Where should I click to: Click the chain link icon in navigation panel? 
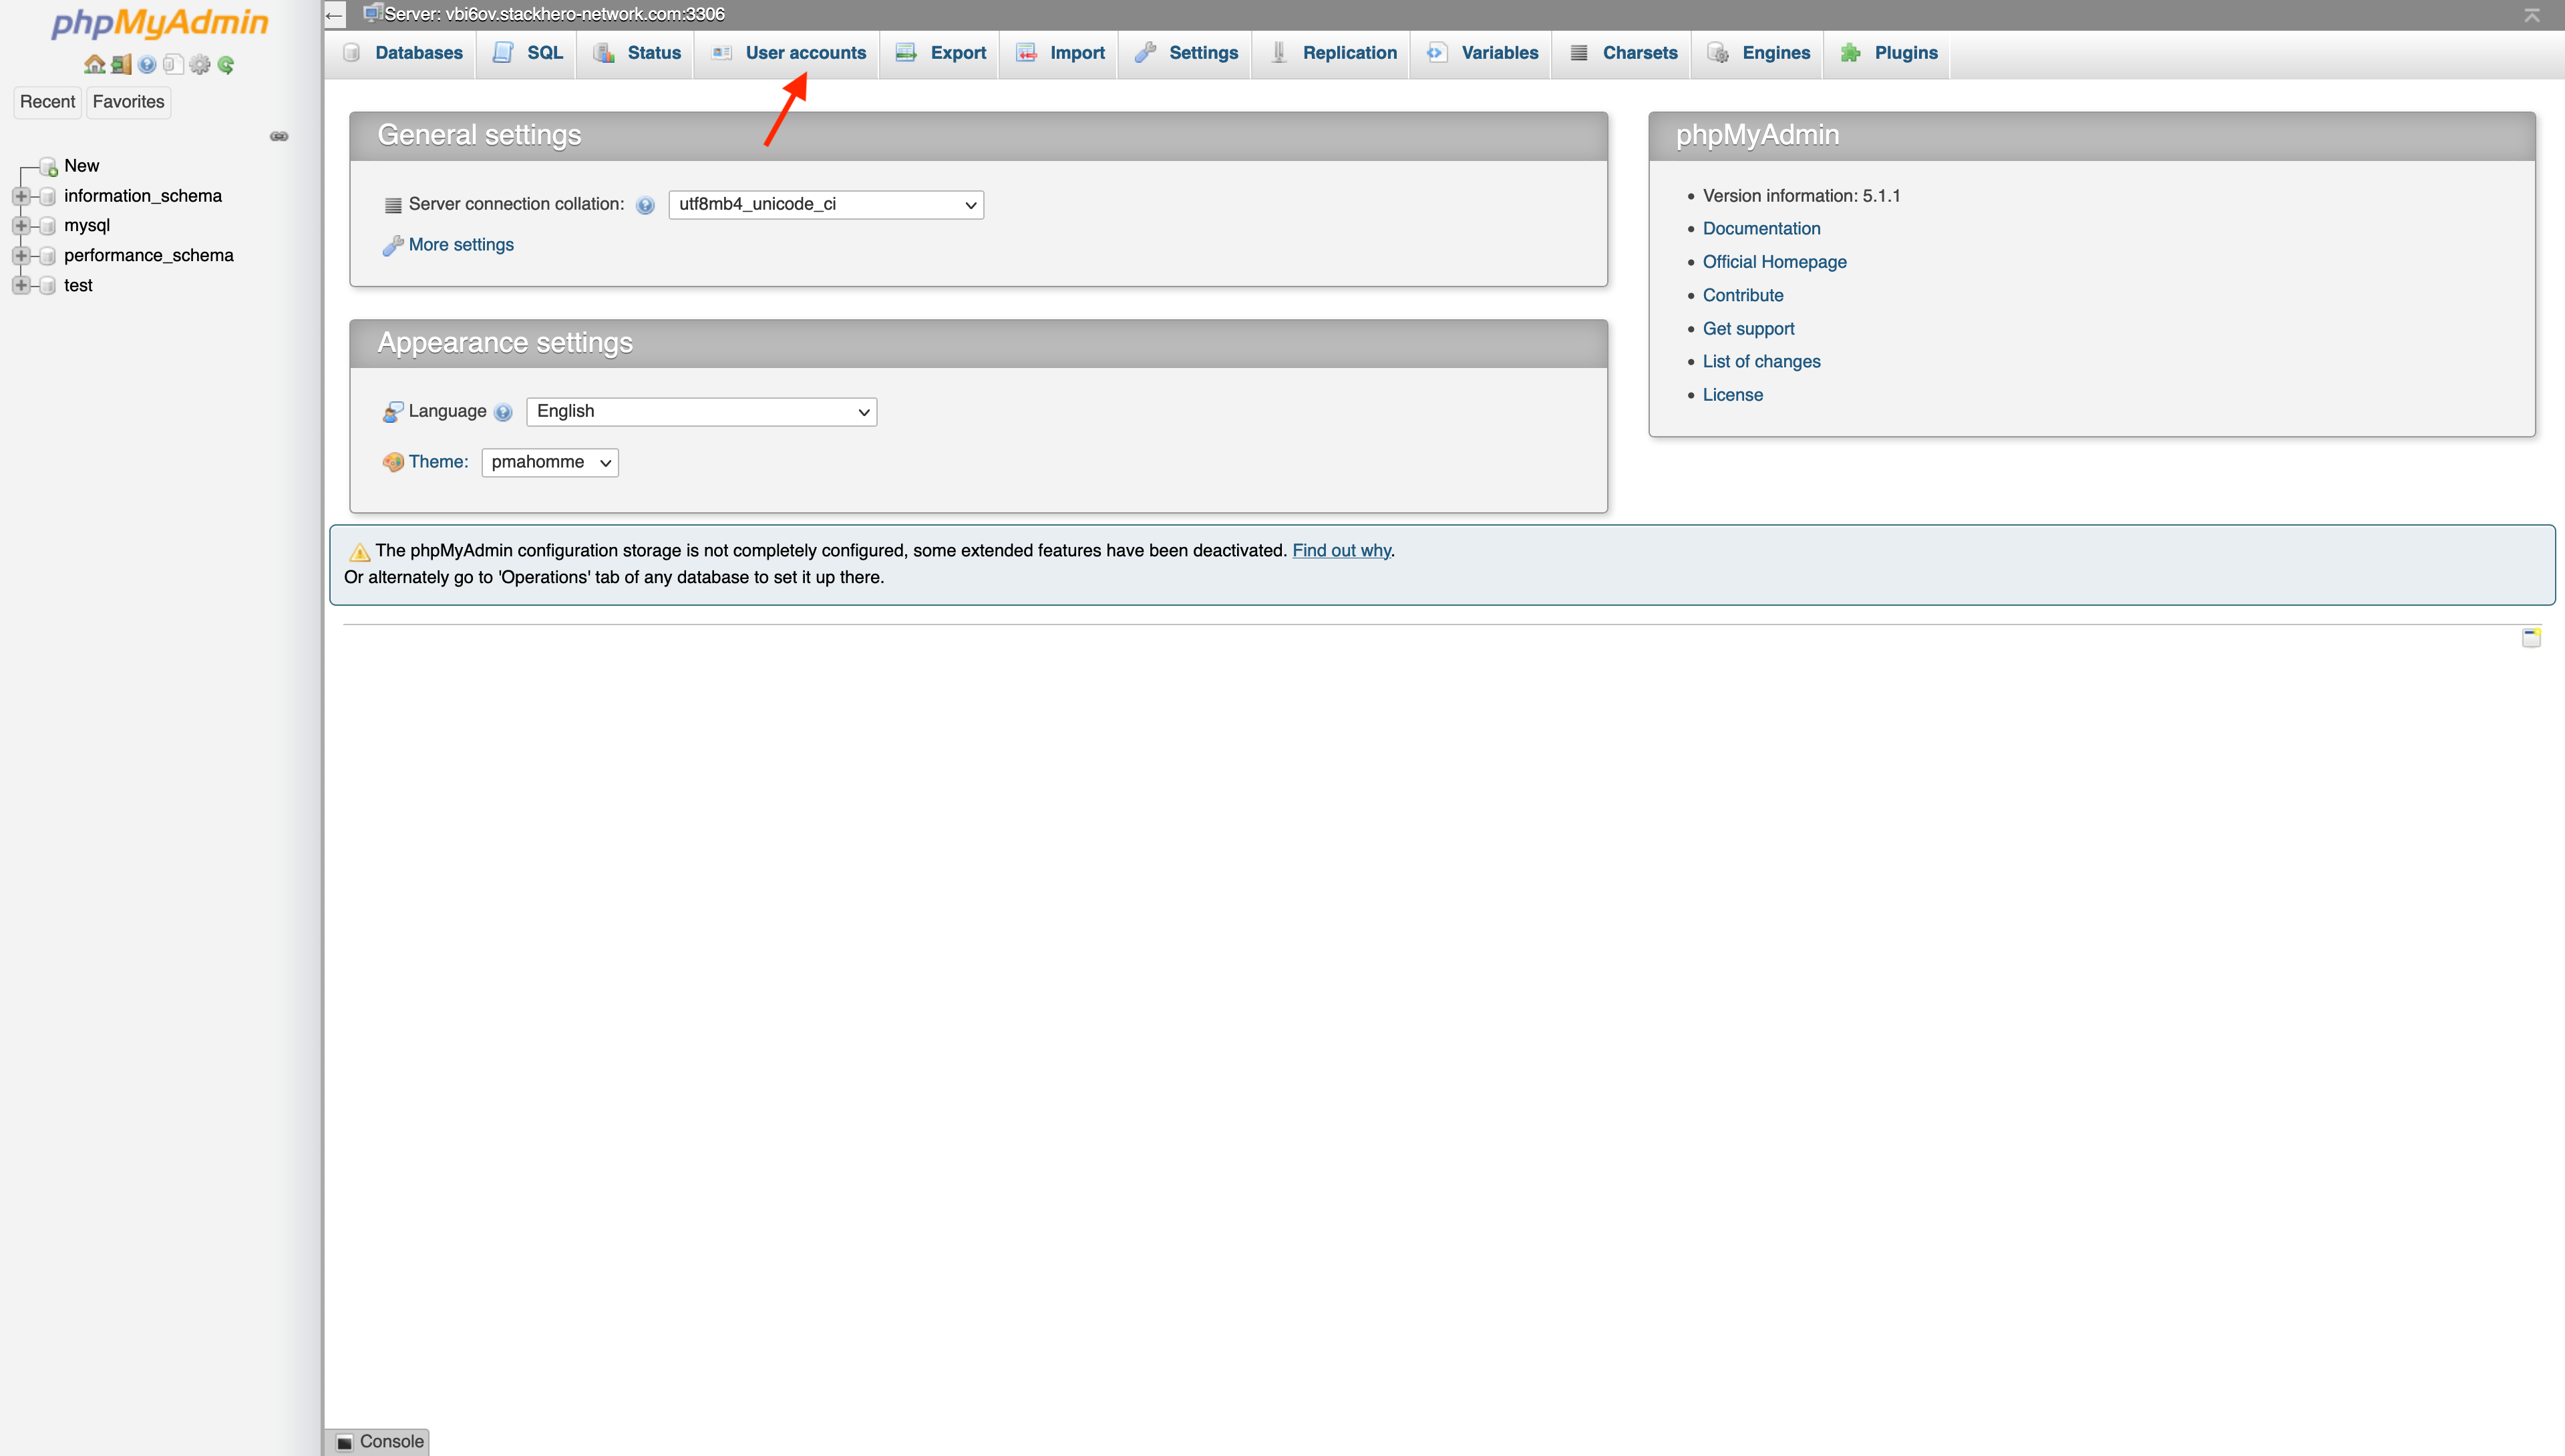279,136
